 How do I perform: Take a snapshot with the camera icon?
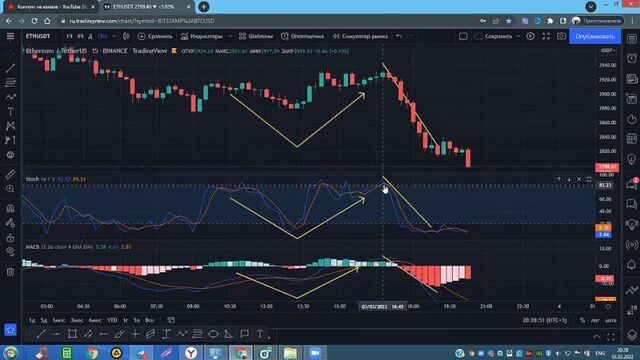(562, 36)
